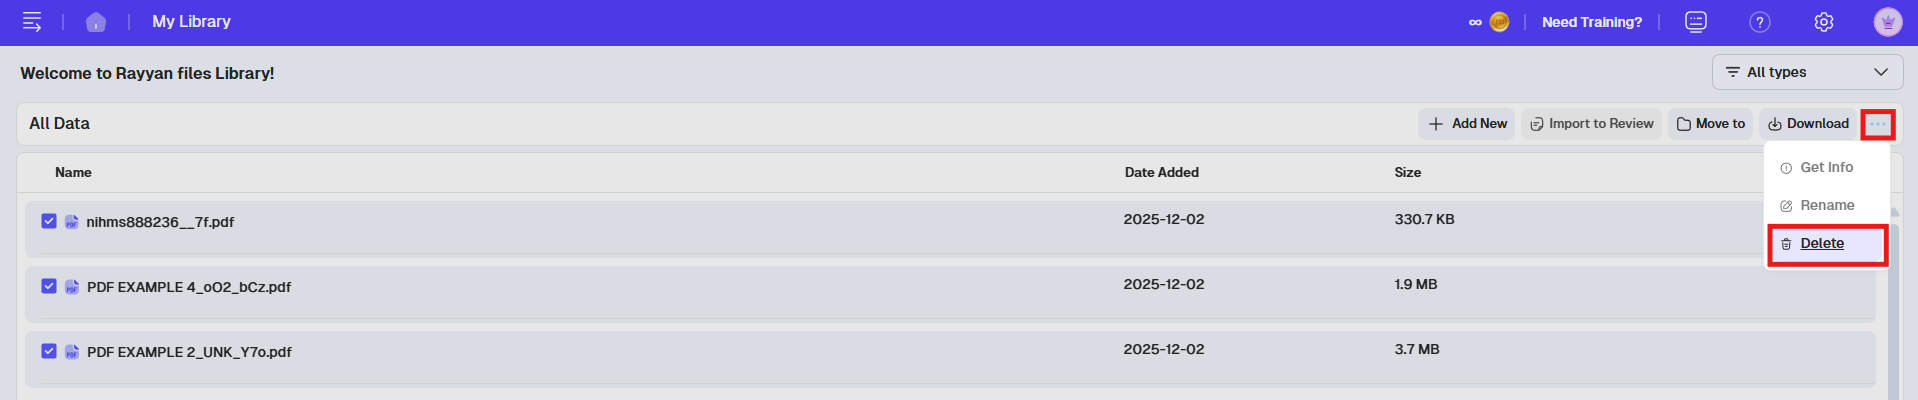Open the settings gear icon
This screenshot has width=1918, height=400.
1824,22
